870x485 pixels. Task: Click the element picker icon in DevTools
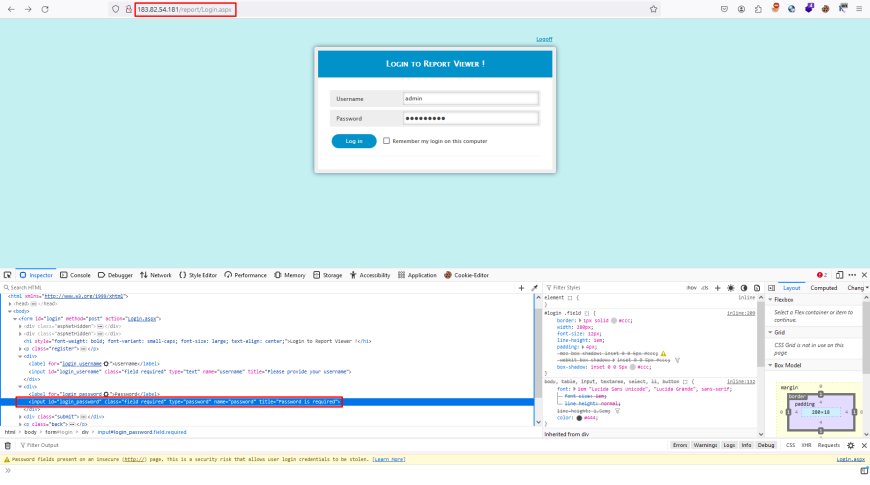(x=8, y=275)
